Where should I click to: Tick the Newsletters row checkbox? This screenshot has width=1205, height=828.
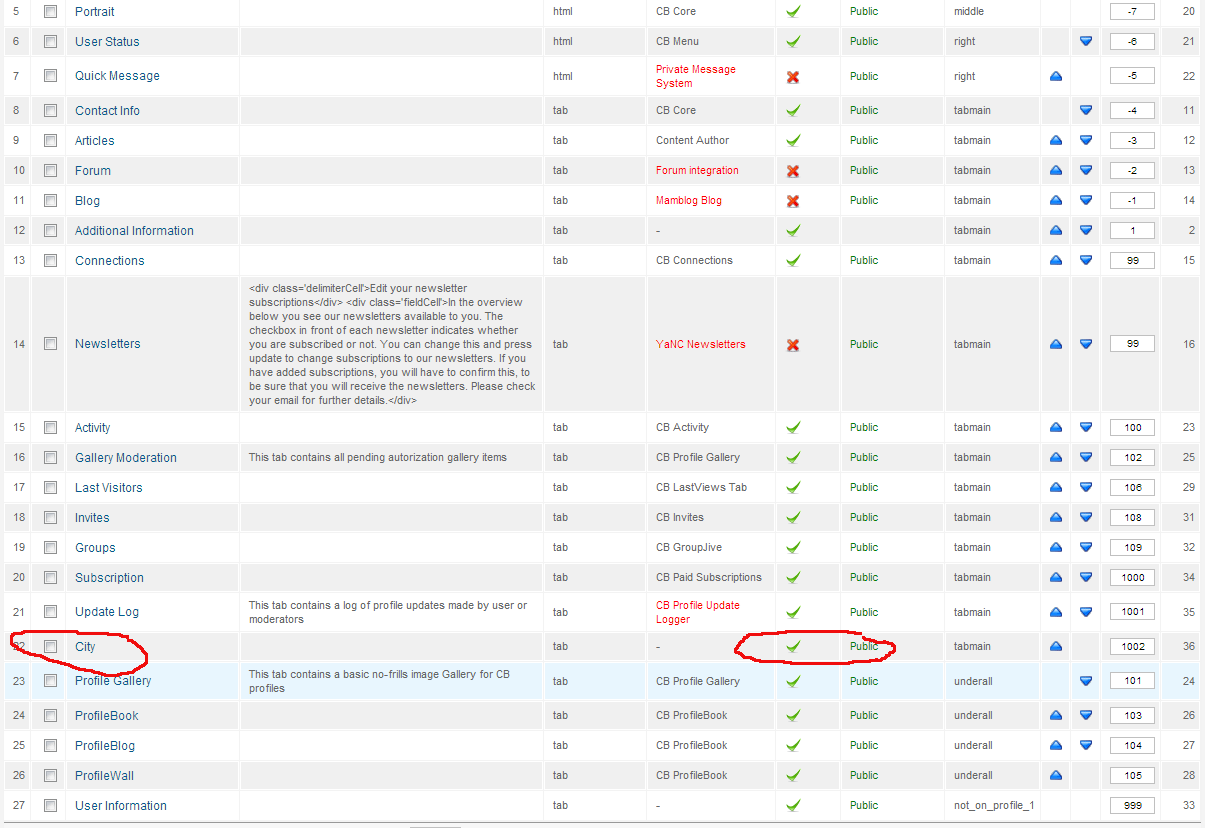tap(50, 344)
